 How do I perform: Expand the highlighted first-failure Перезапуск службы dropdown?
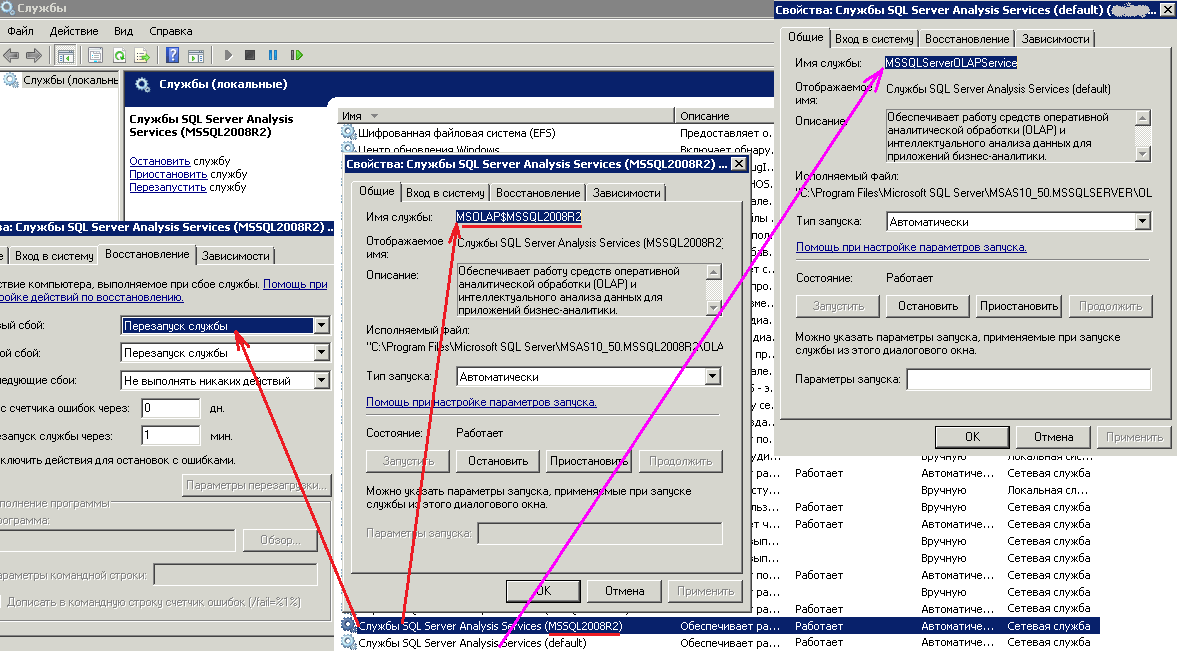click(x=321, y=326)
